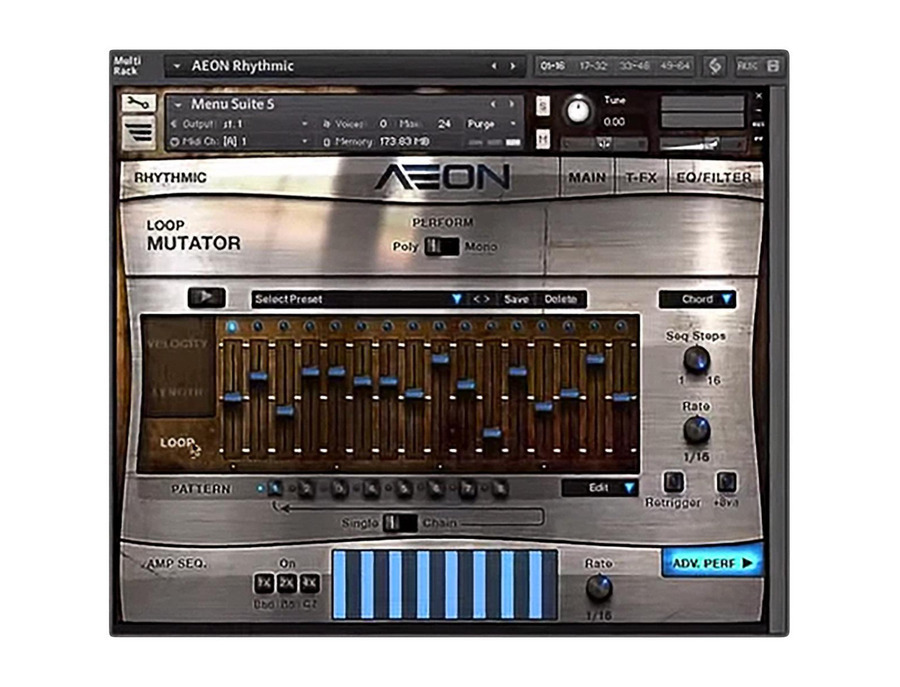Open the Output channel dropdown
This screenshot has height=687, width=900.
pyautogui.click(x=305, y=124)
